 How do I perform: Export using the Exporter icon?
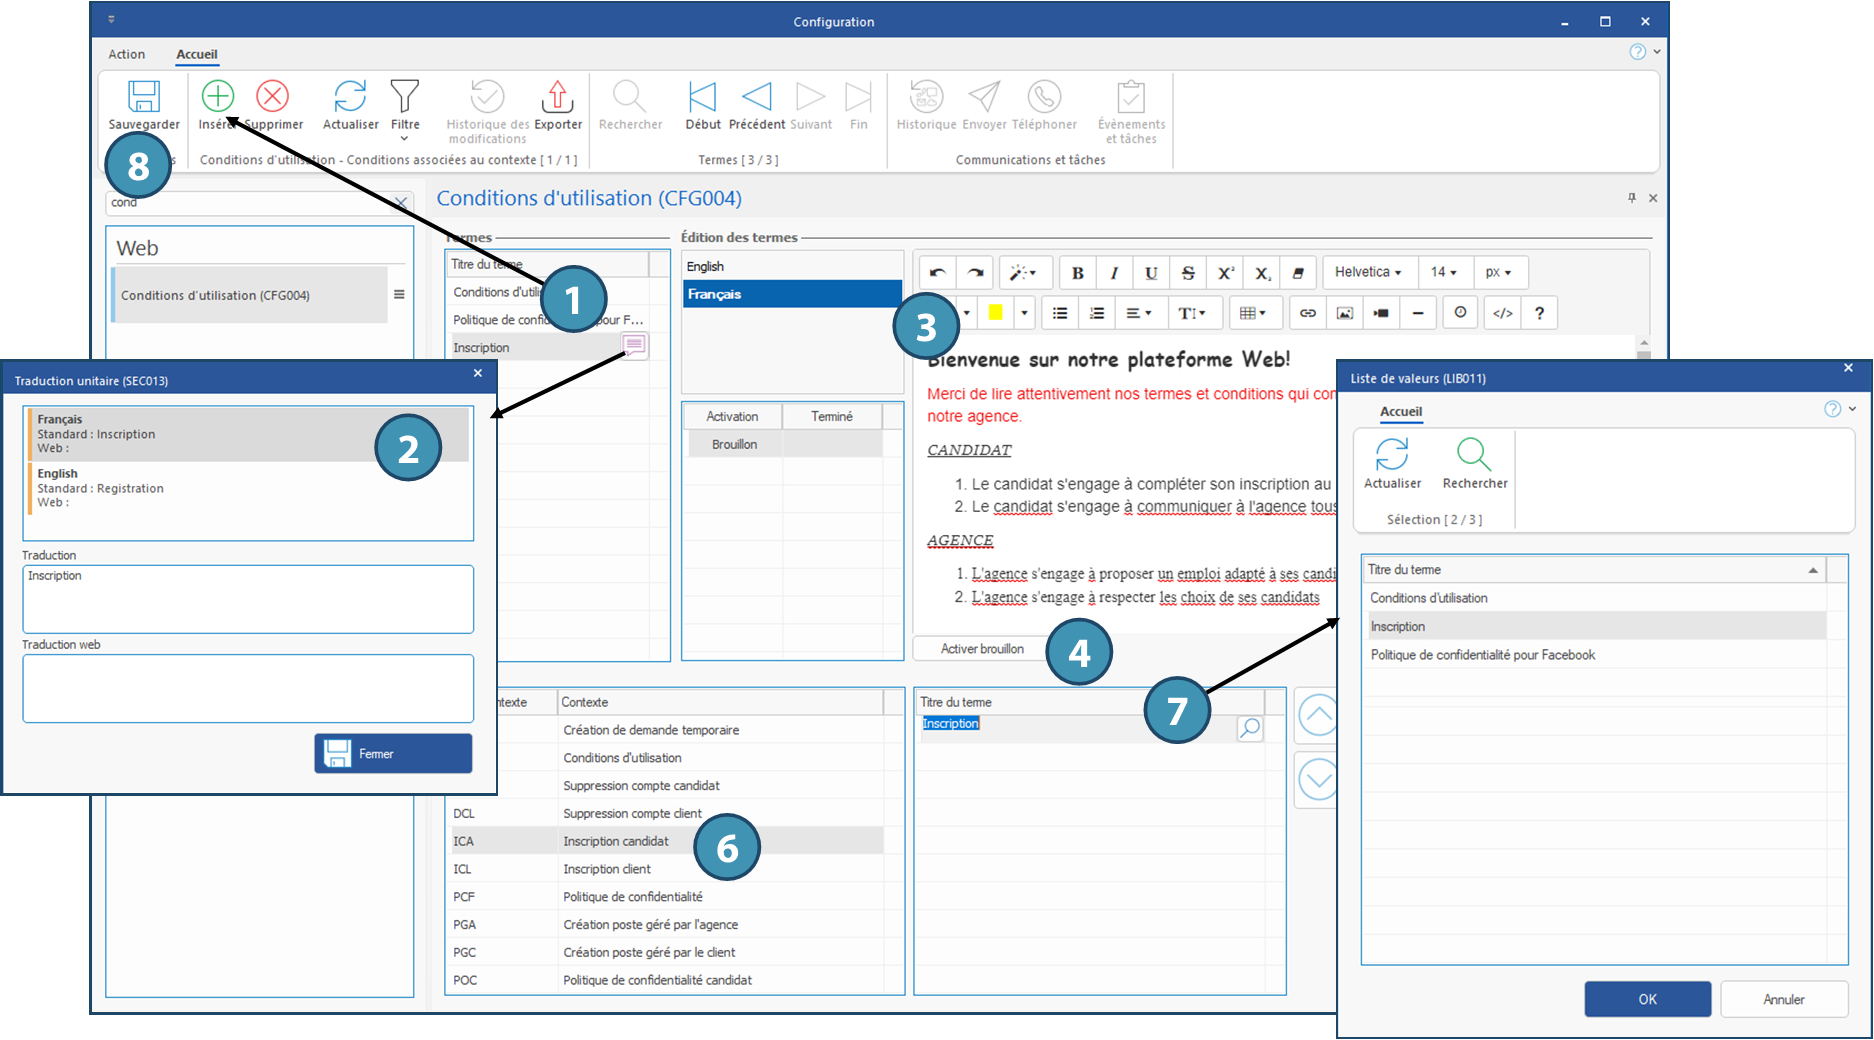[557, 97]
